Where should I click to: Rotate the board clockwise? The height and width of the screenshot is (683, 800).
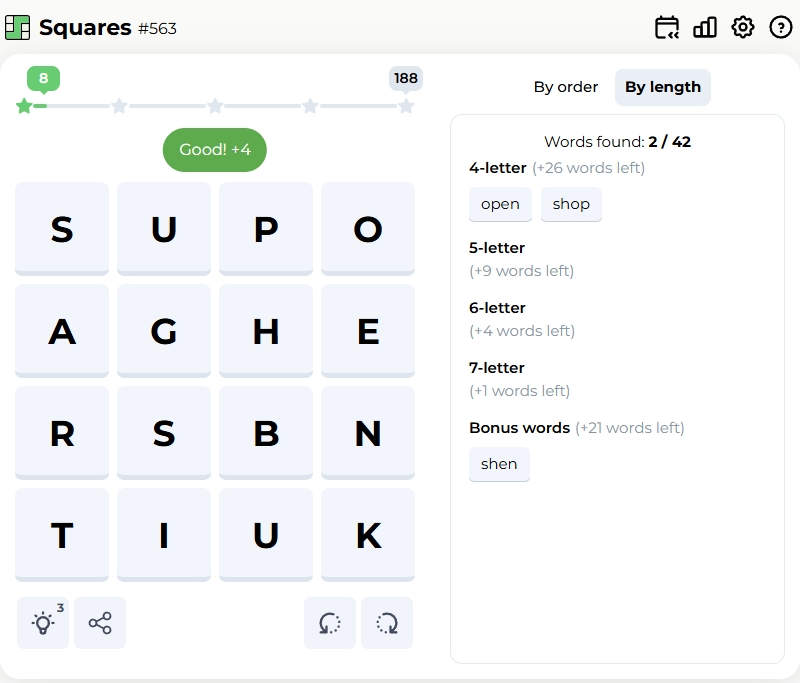387,623
